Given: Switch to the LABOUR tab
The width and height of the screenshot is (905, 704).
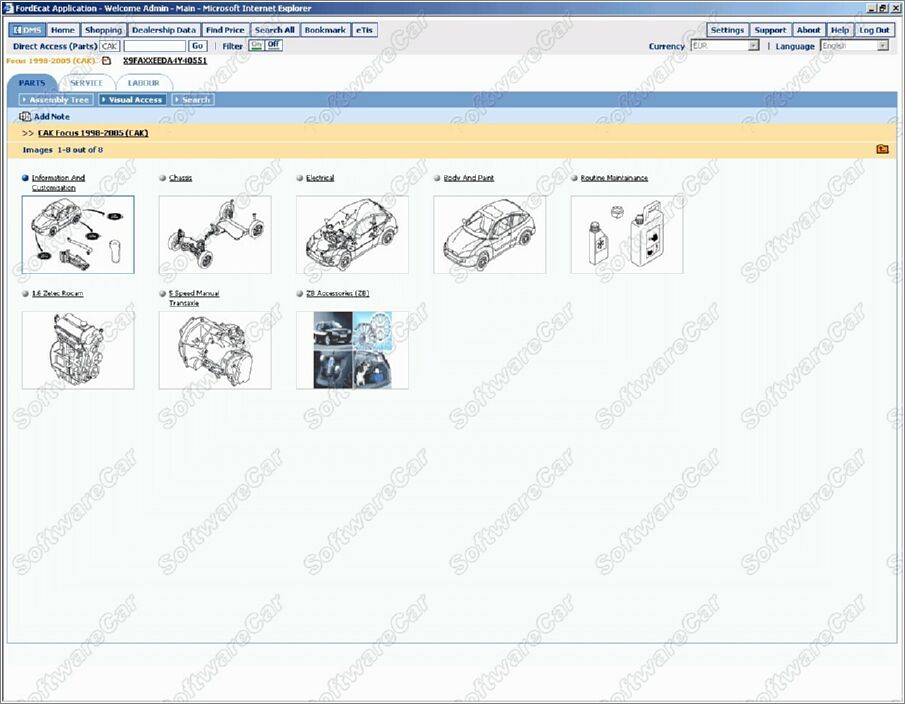Looking at the screenshot, I should [144, 82].
